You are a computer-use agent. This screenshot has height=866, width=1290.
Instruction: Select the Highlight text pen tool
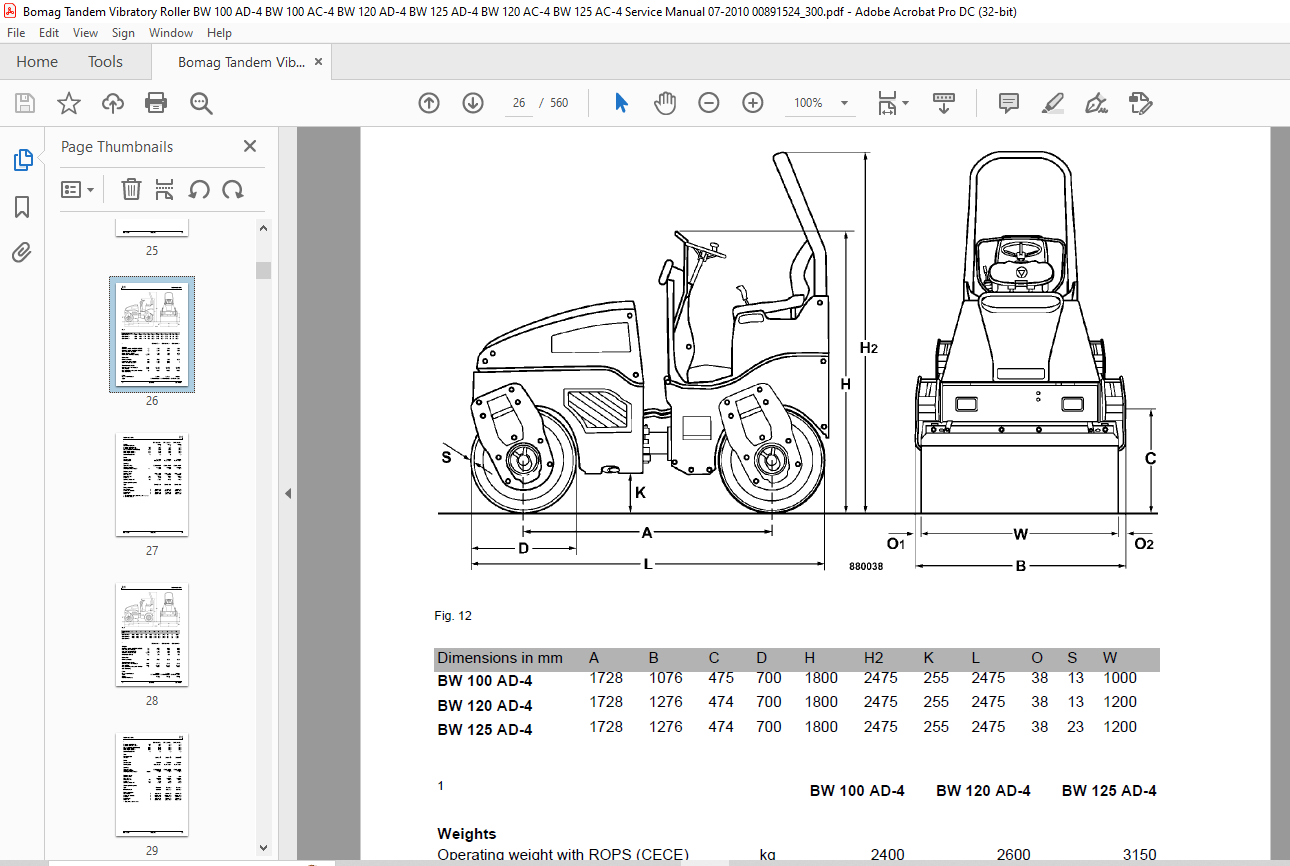point(1052,103)
